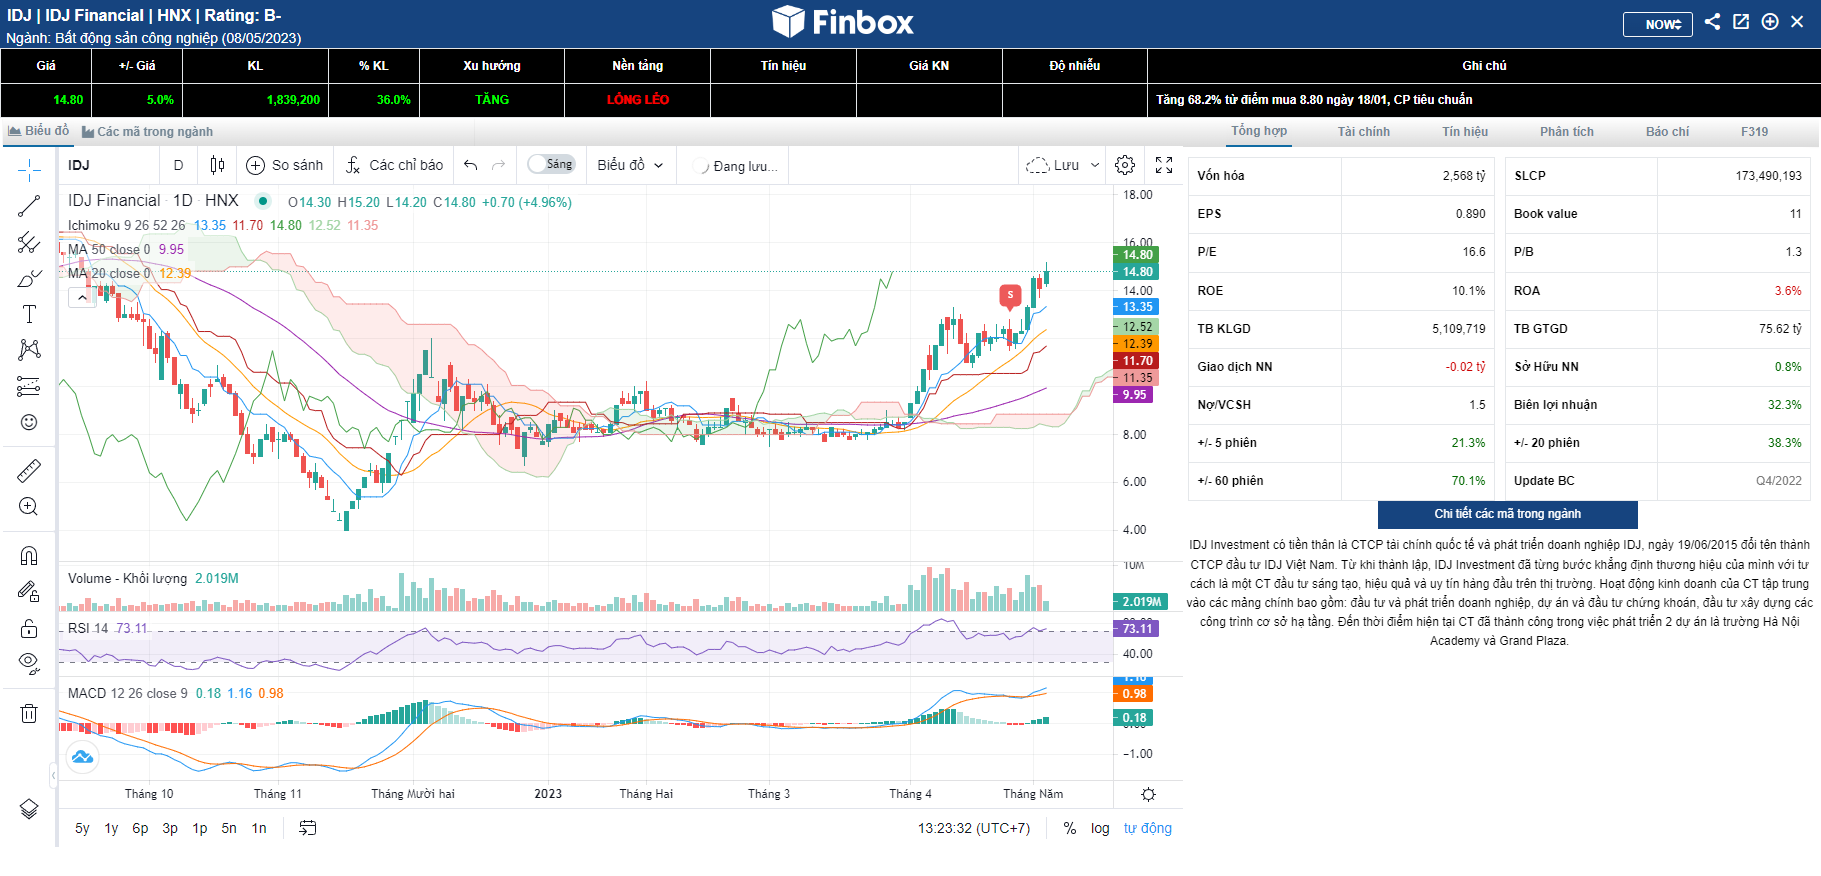The width and height of the screenshot is (1821, 876).
Task: Toggle the Sáng light theme switch
Action: pyautogui.click(x=551, y=165)
